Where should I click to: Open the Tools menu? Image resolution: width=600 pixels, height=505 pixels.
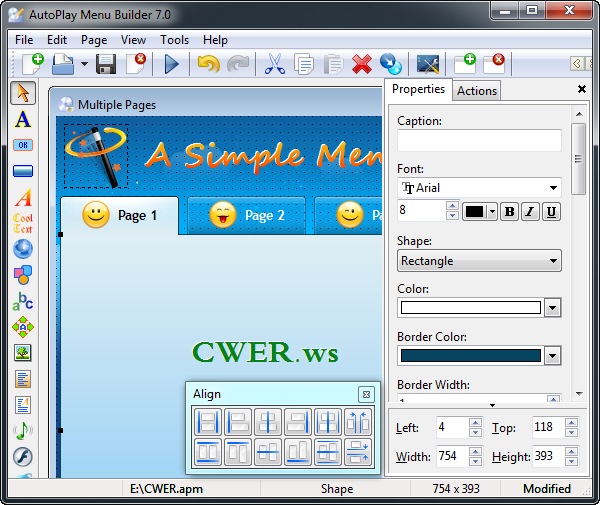click(x=174, y=40)
